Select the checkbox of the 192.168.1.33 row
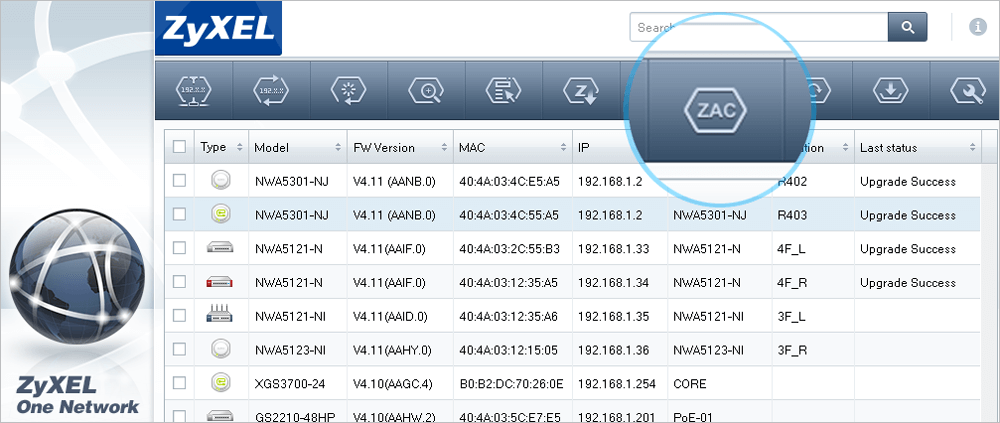The height and width of the screenshot is (423, 1000). point(179,248)
